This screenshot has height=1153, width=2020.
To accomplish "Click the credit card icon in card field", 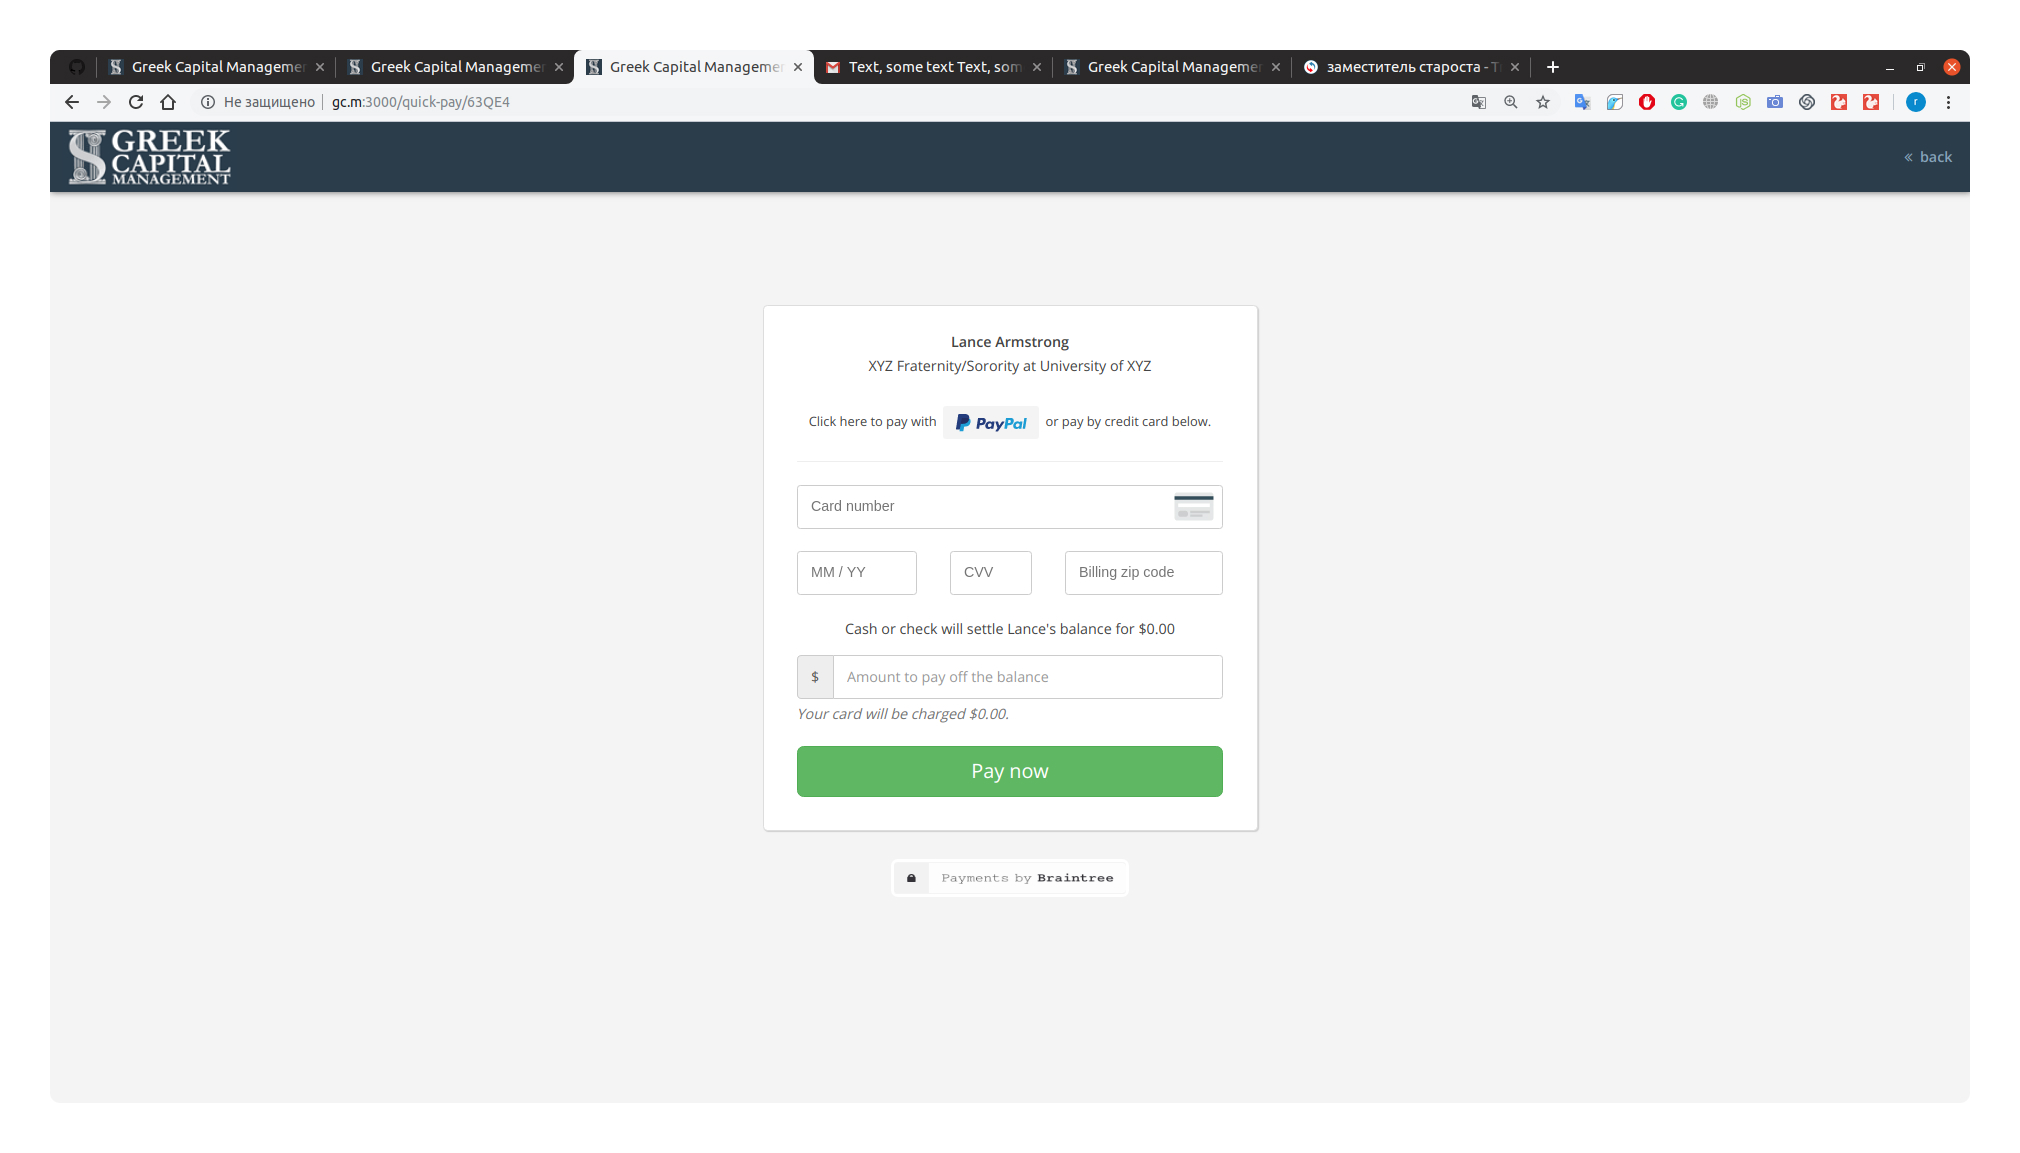I will [1192, 506].
